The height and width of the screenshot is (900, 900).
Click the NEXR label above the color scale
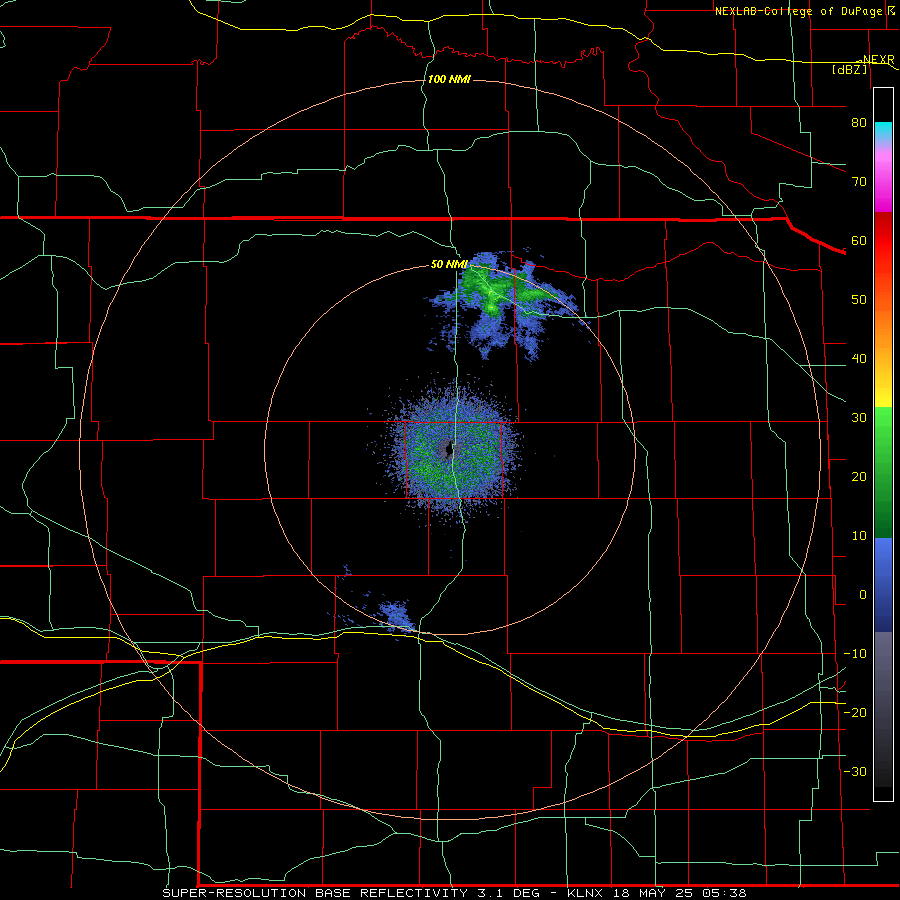878,59
